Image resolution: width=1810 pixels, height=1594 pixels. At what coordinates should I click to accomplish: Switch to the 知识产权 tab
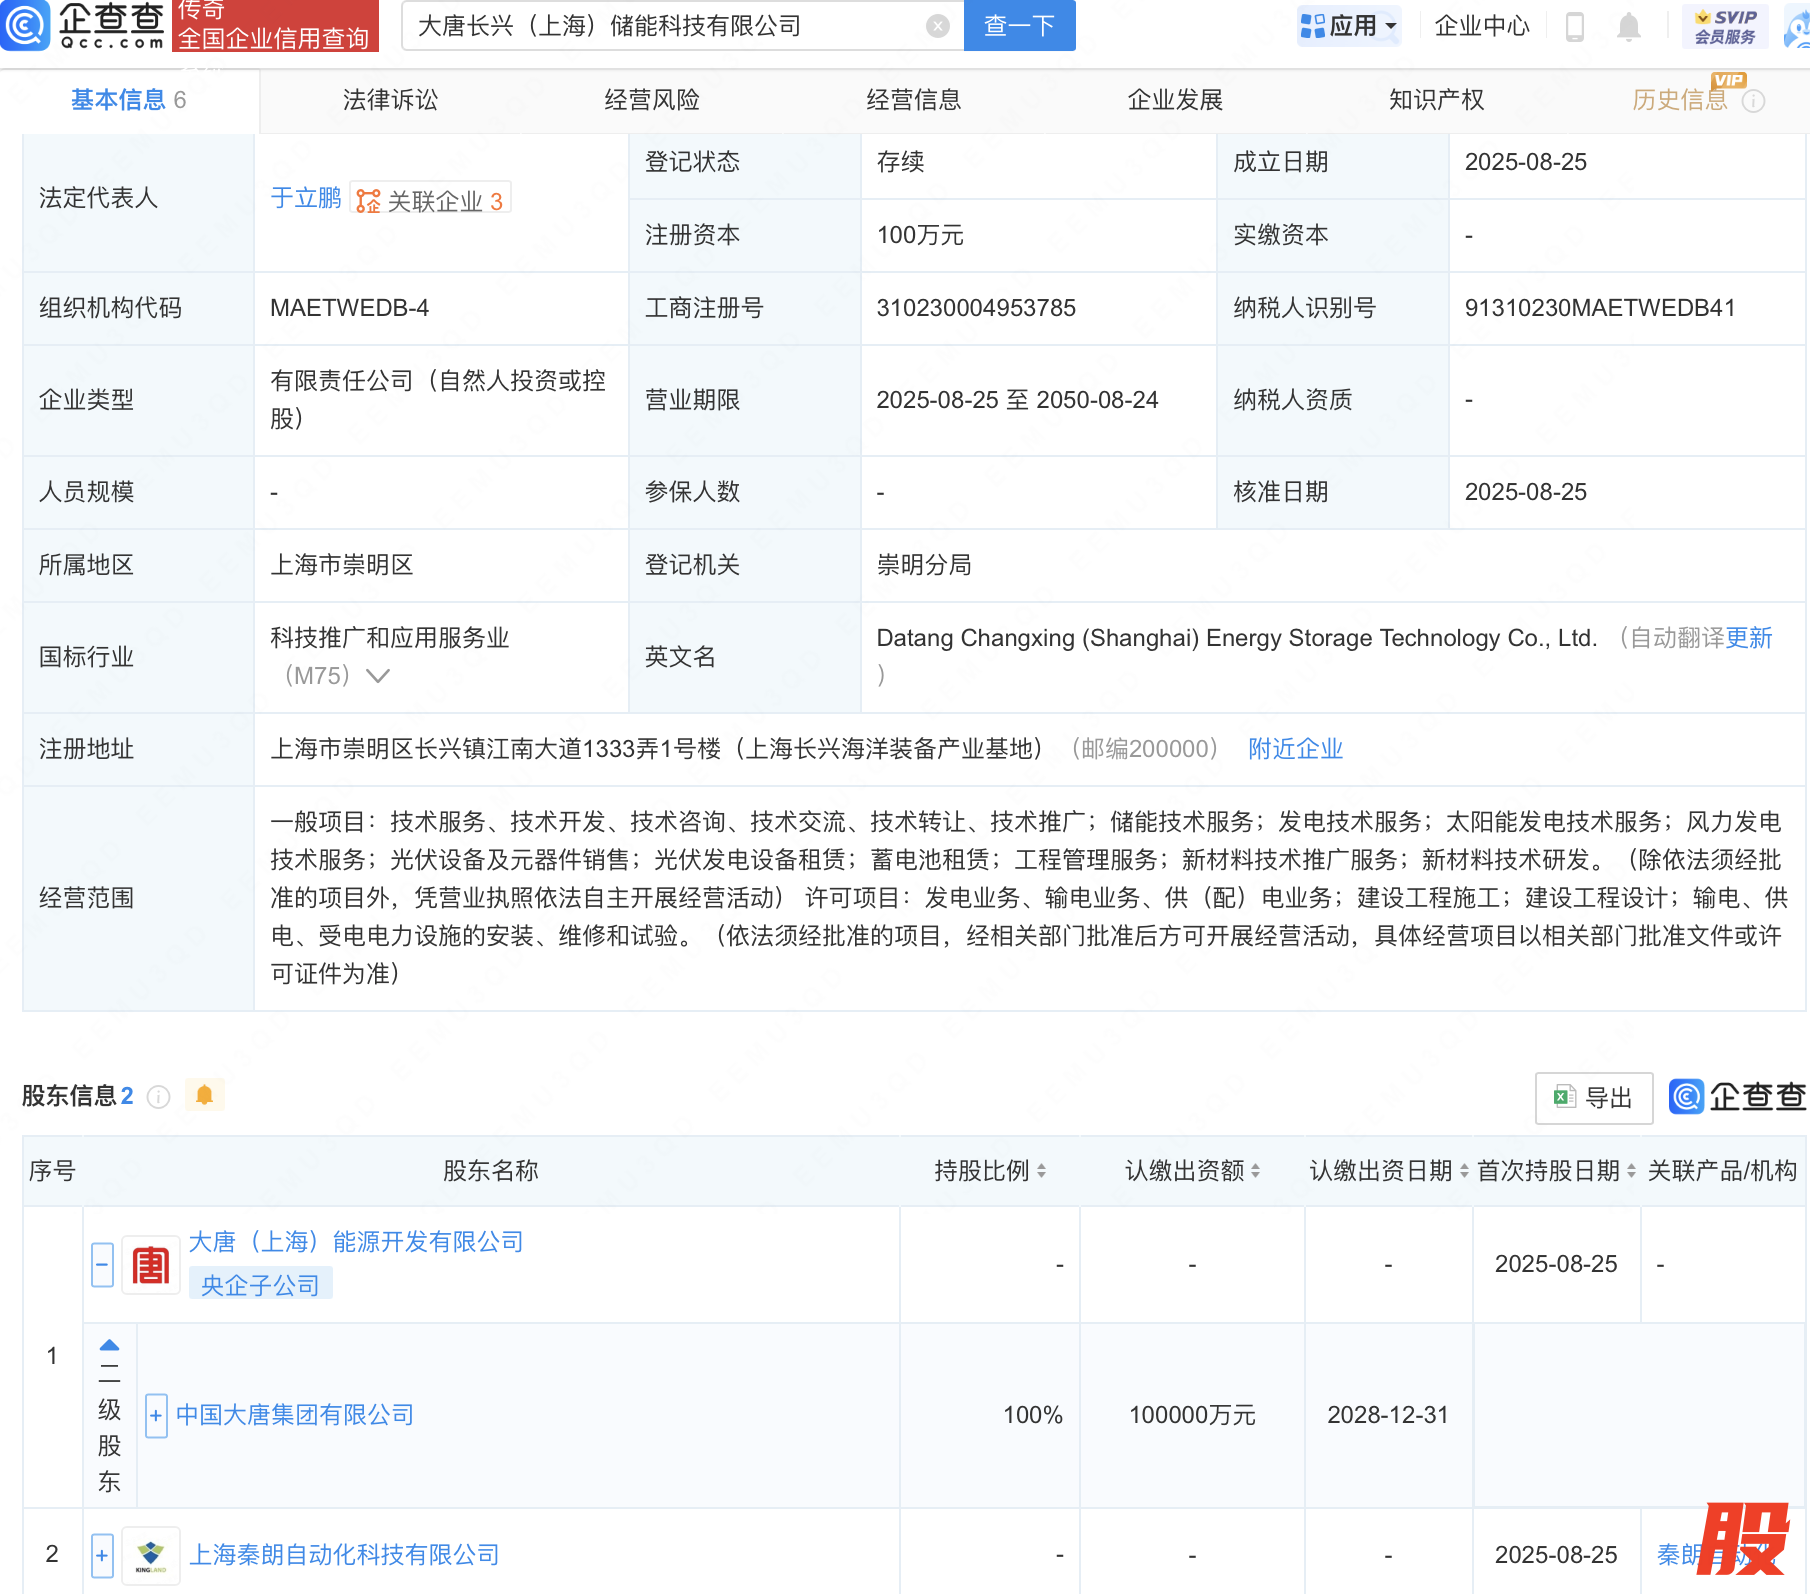[x=1436, y=100]
